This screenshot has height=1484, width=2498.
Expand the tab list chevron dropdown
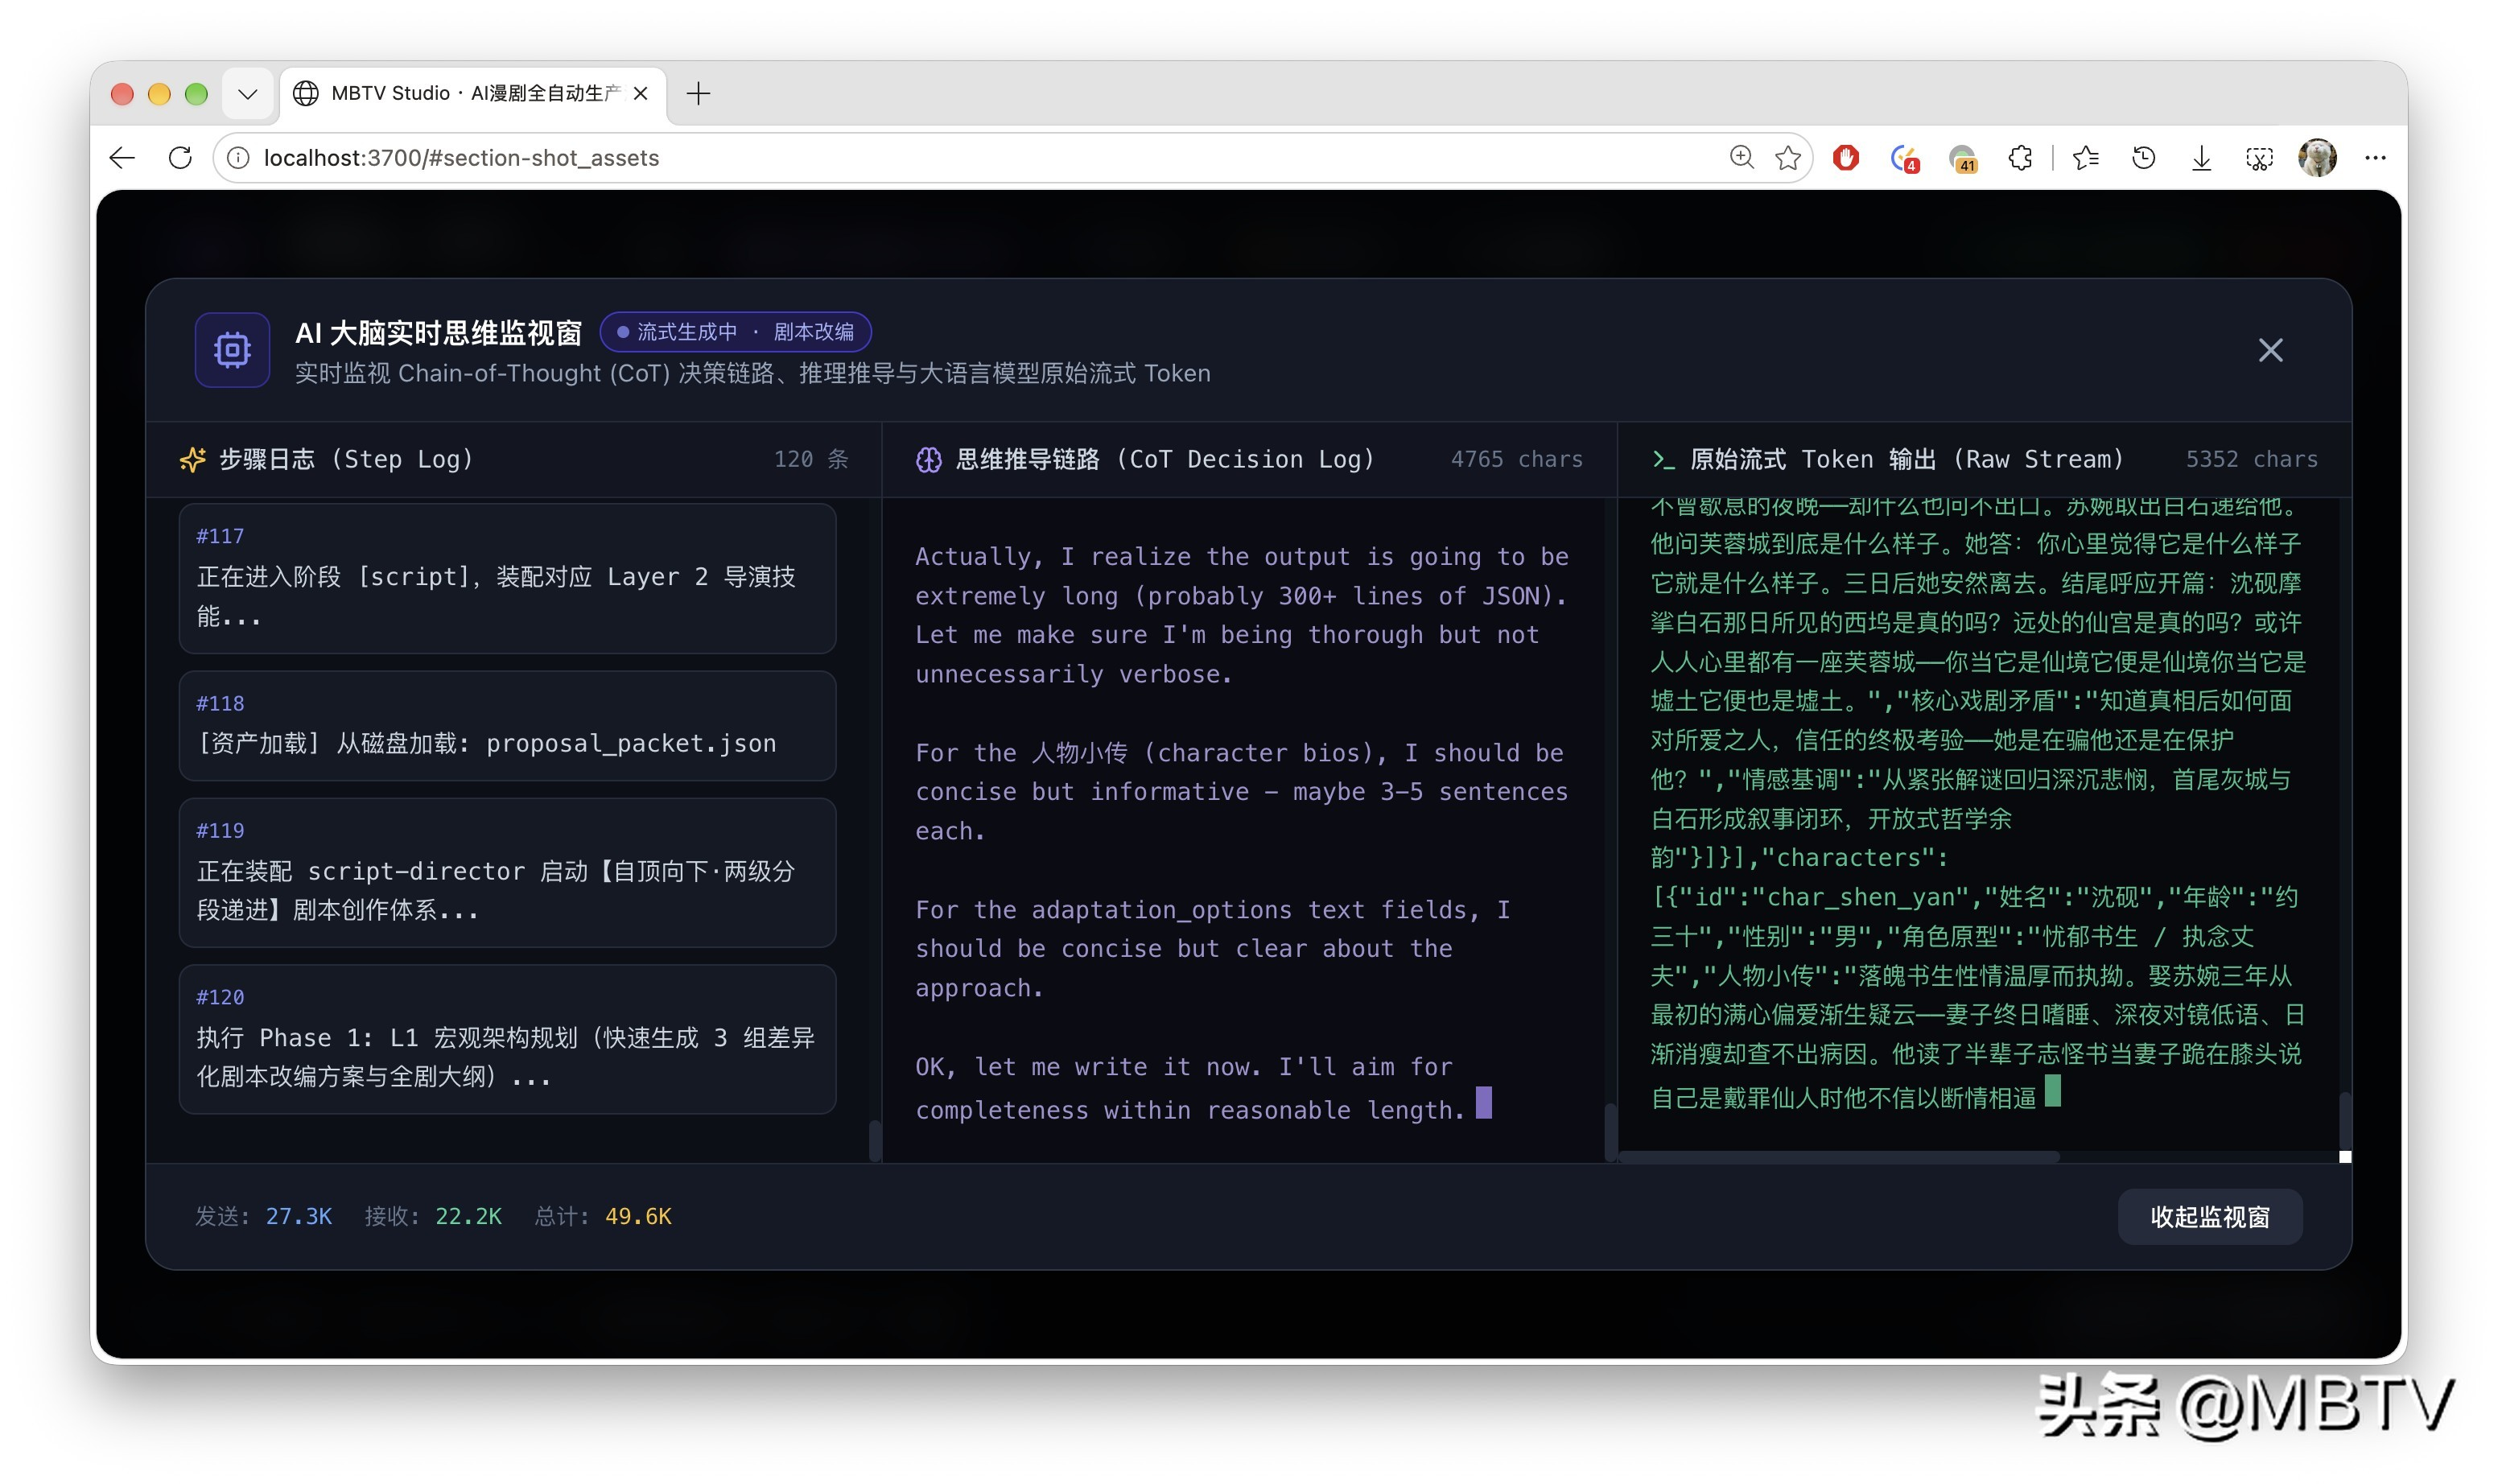(248, 93)
